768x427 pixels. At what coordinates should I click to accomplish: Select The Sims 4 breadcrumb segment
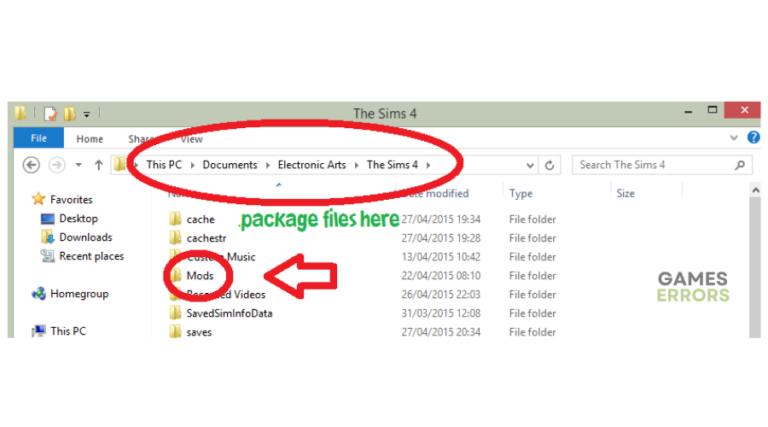pyautogui.click(x=392, y=165)
